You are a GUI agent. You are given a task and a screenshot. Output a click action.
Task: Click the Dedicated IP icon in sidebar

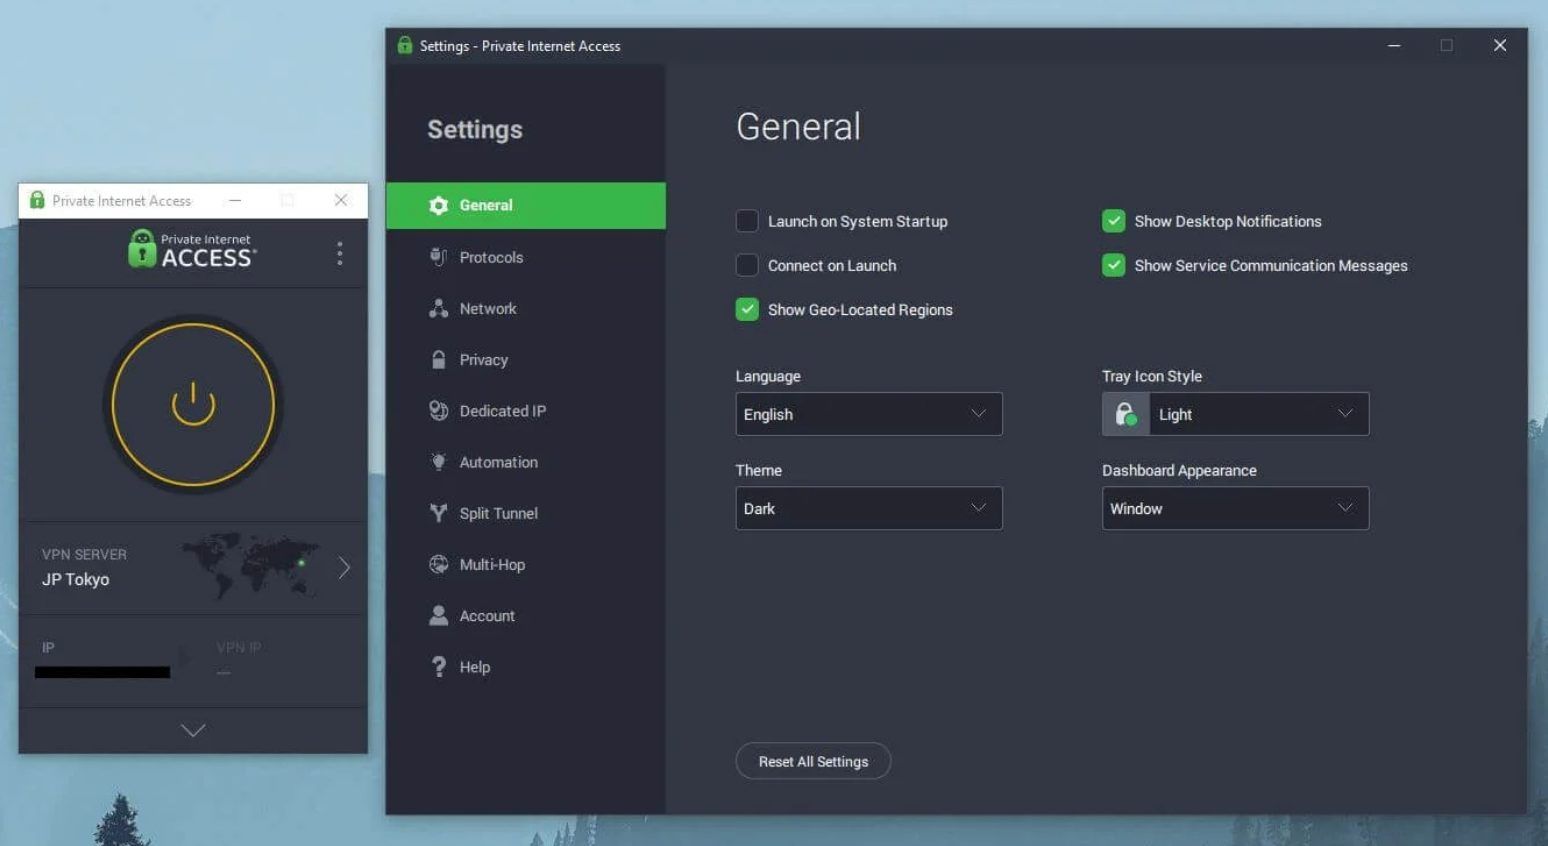[438, 410]
